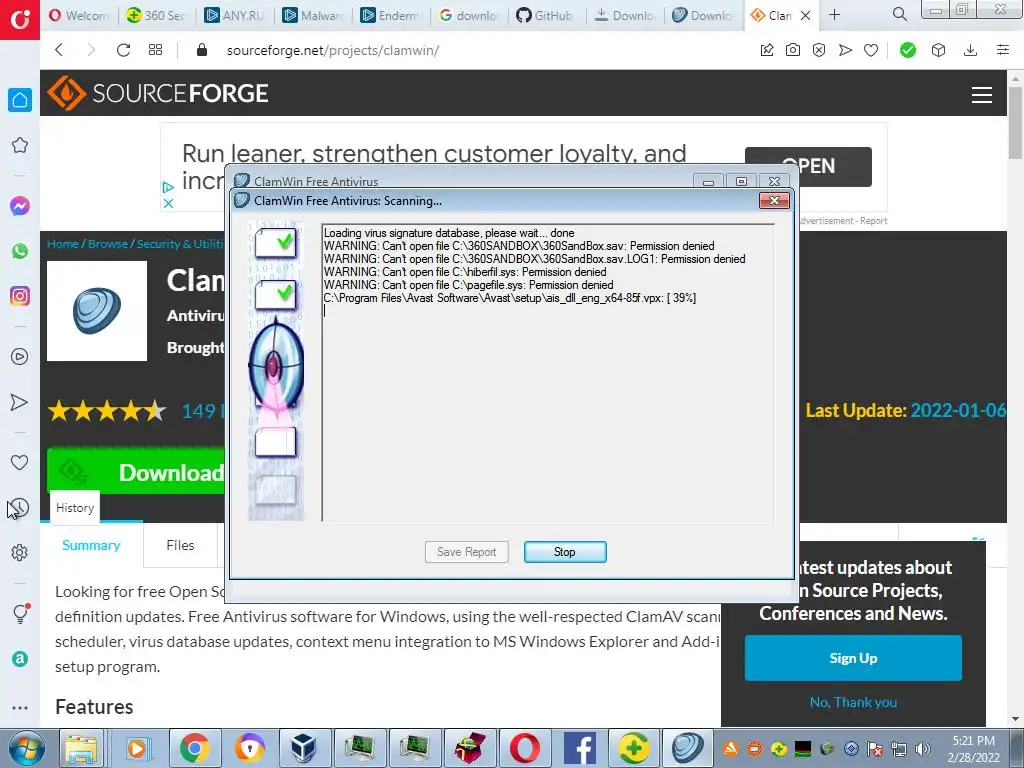Take a snapshot with camera icon
The width and height of the screenshot is (1024, 768).
point(793,50)
